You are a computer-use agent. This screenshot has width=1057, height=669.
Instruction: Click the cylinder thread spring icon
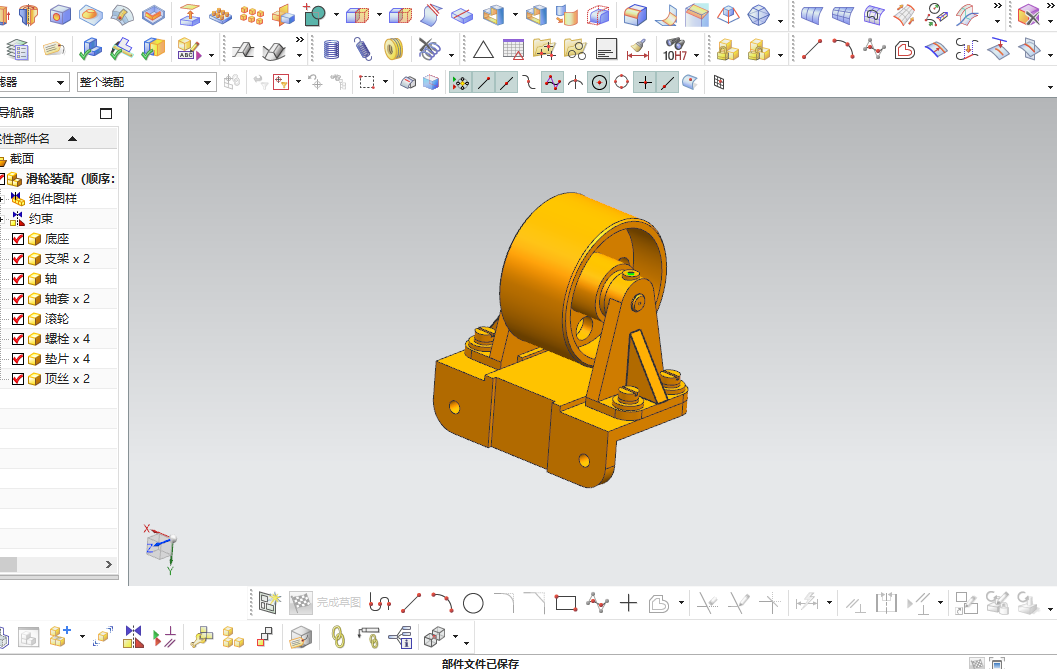[331, 49]
